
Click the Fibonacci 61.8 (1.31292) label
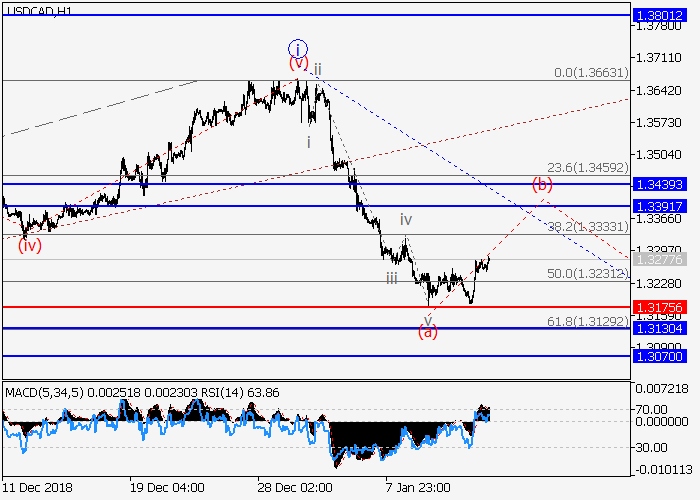click(x=586, y=320)
